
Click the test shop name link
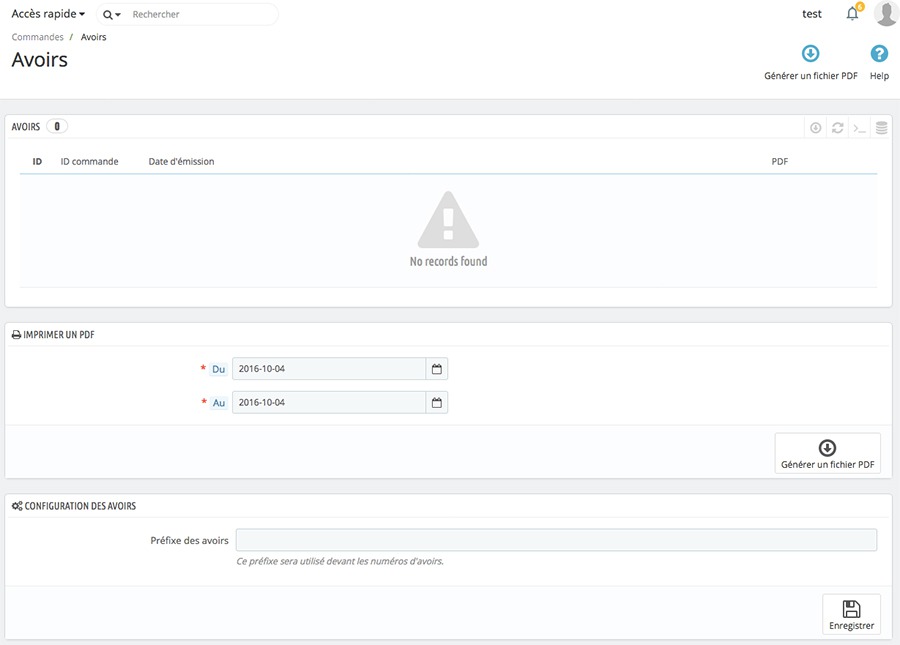812,14
